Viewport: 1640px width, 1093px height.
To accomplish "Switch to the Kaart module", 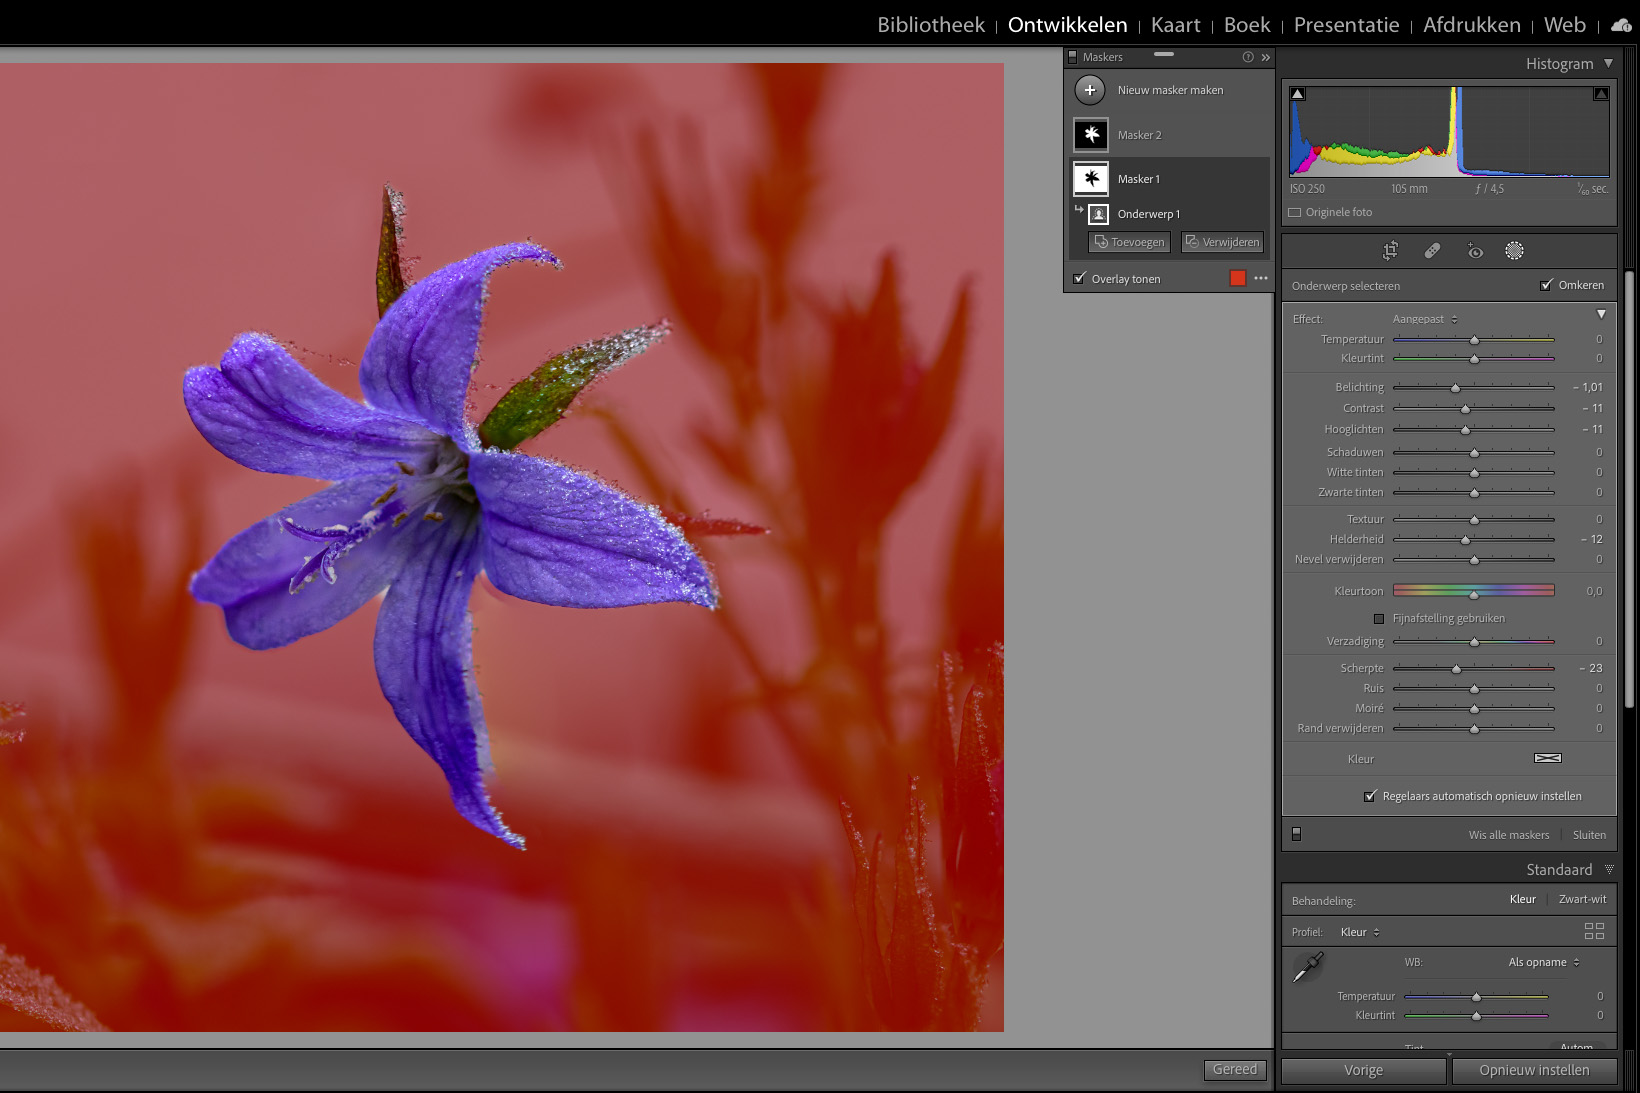I will [1175, 25].
